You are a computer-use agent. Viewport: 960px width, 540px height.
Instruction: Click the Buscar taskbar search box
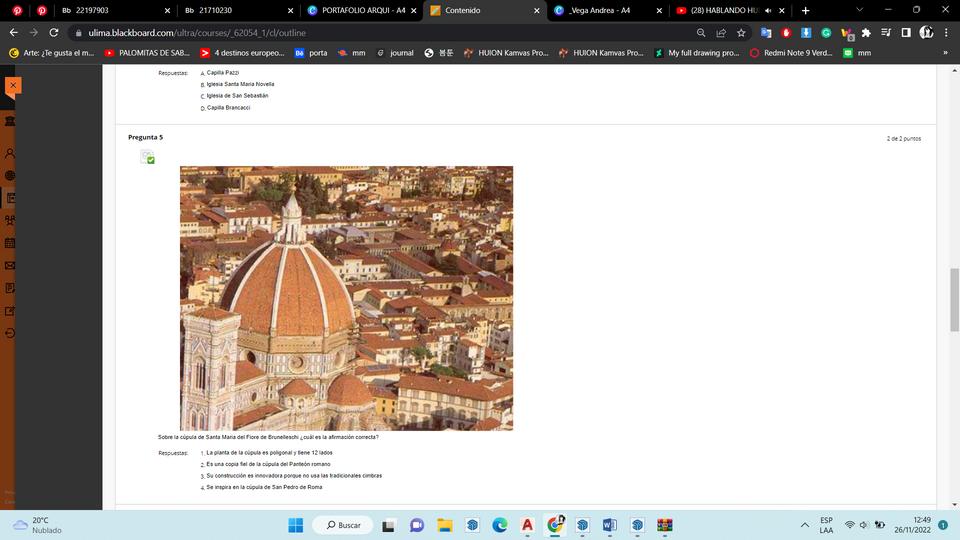(343, 525)
